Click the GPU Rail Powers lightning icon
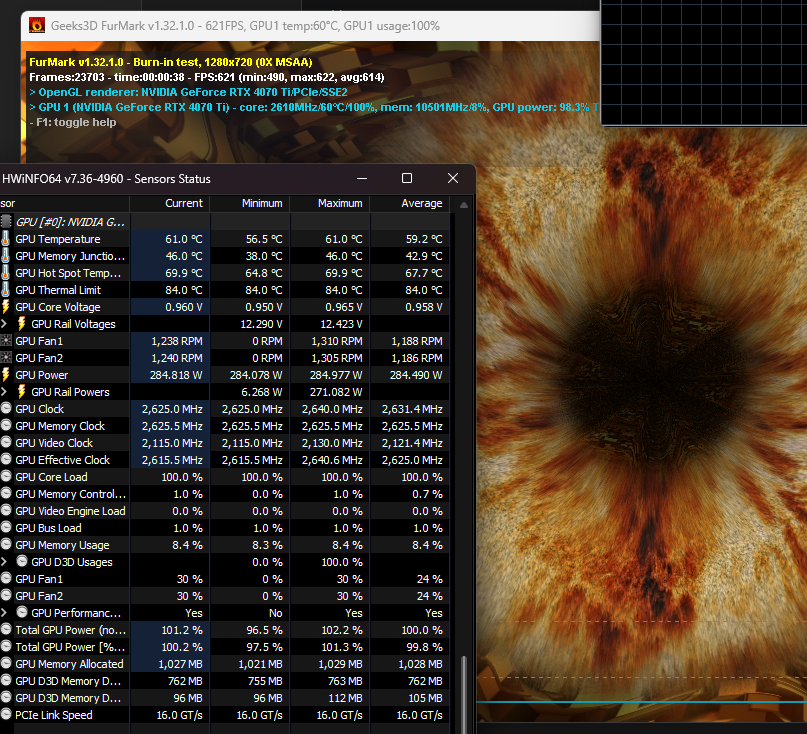 coord(22,391)
